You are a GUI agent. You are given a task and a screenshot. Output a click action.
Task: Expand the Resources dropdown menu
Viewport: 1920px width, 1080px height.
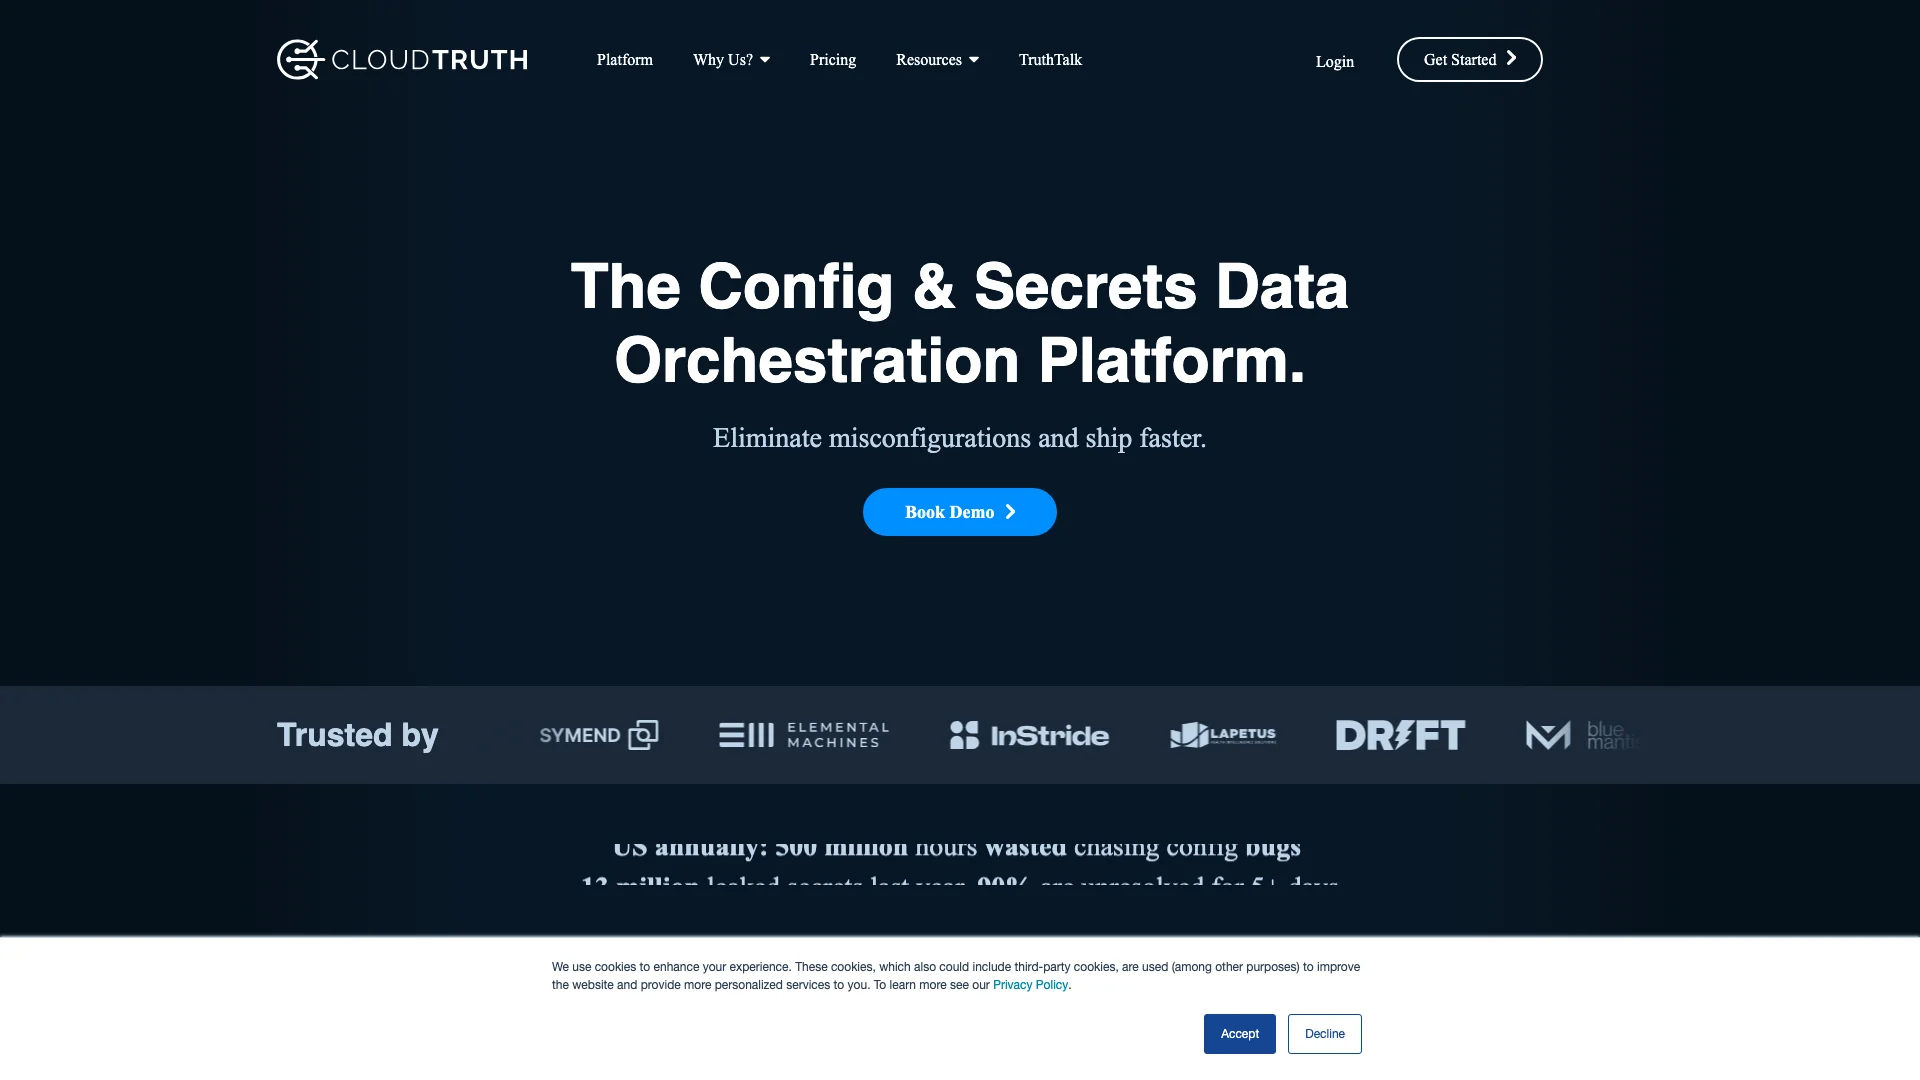pyautogui.click(x=938, y=59)
